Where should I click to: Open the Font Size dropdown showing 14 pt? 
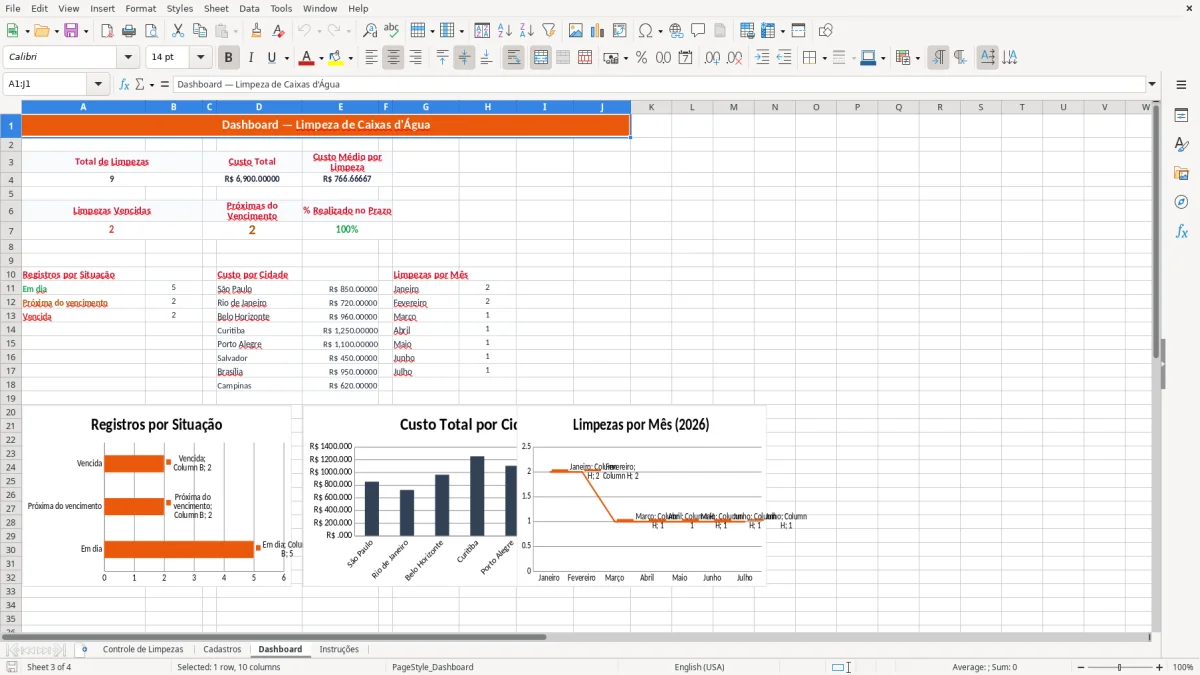point(201,58)
